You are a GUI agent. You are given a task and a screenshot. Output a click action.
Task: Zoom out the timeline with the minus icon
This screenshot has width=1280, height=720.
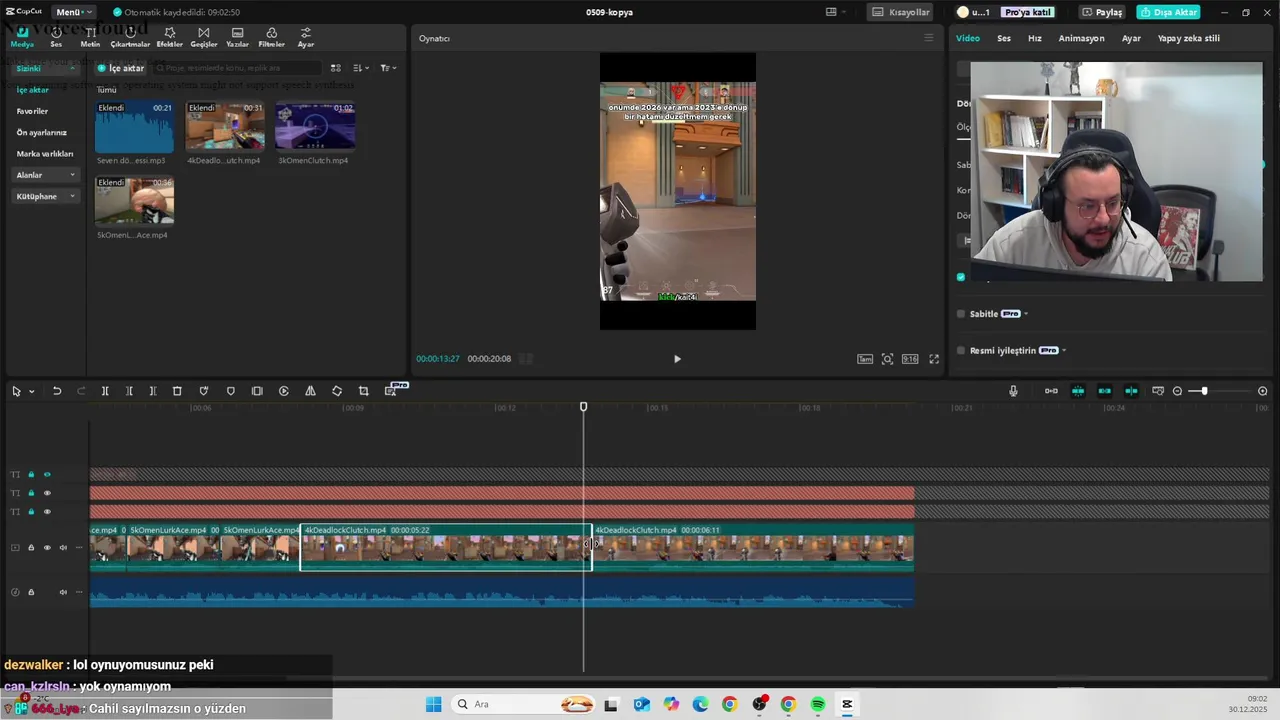[1177, 391]
